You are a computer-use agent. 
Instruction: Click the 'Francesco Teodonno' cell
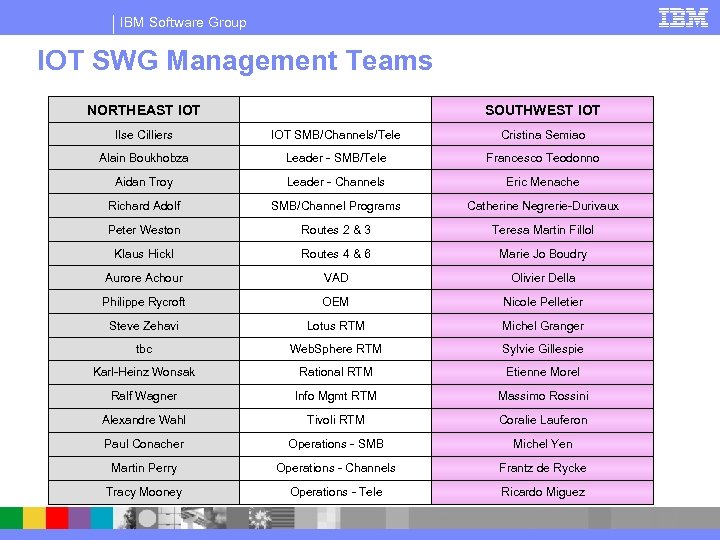tap(542, 158)
